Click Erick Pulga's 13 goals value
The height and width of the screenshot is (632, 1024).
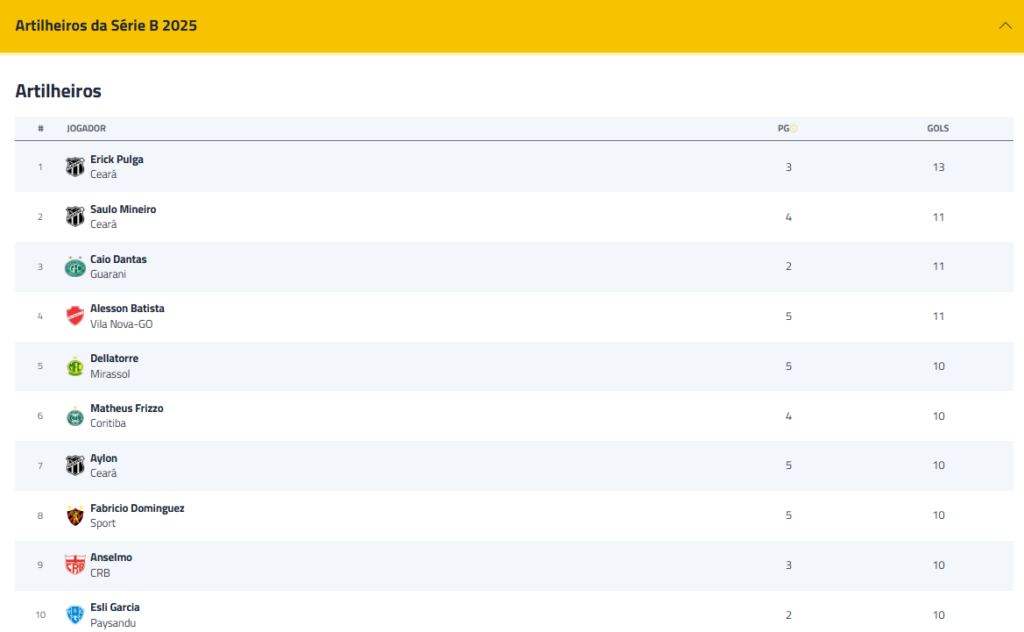tap(938, 167)
